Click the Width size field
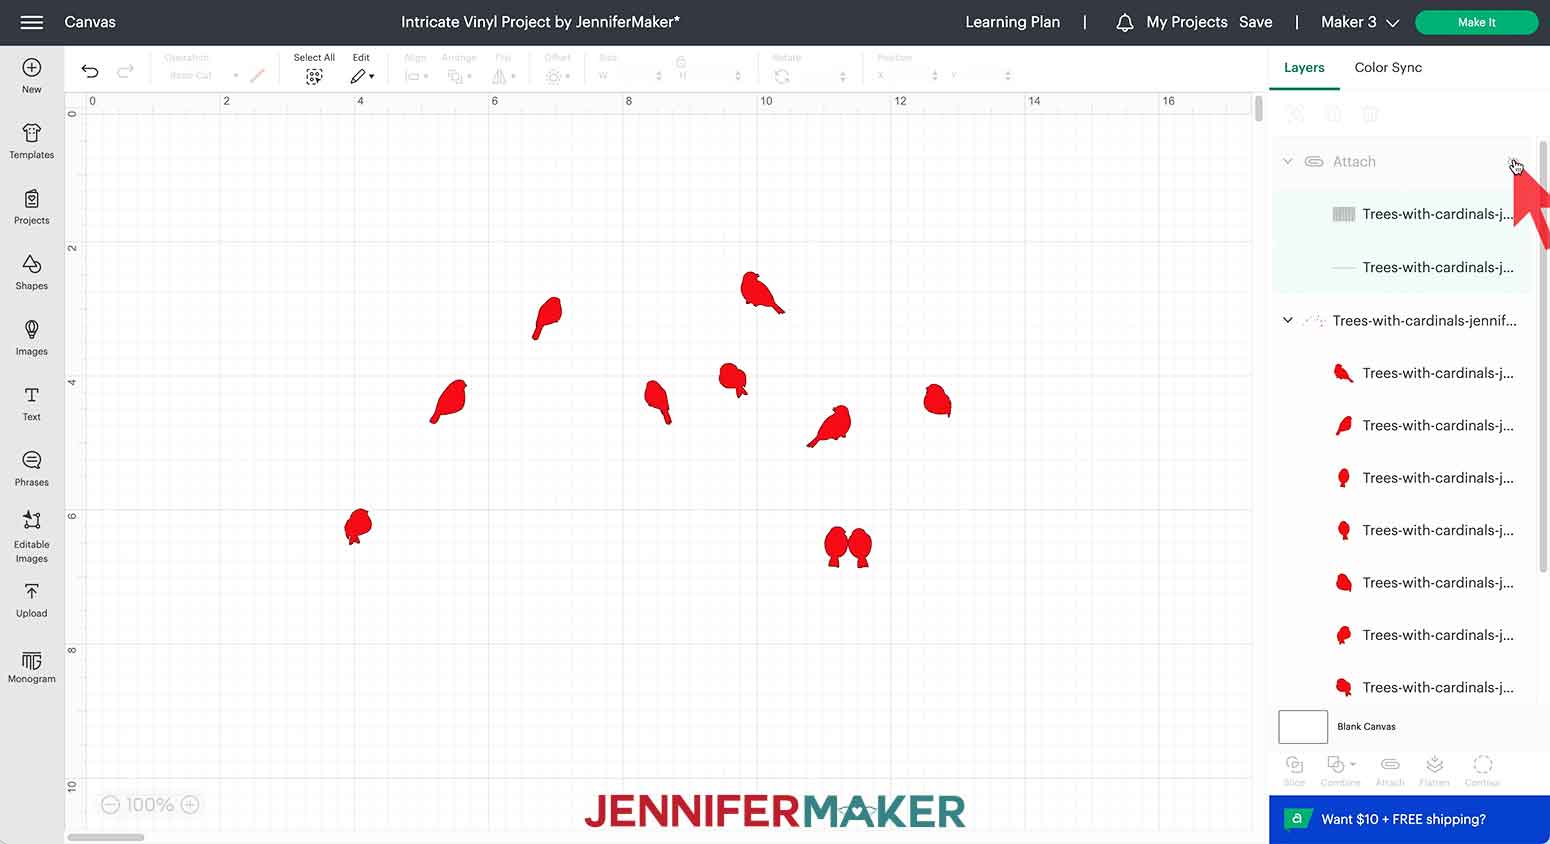 [630, 76]
